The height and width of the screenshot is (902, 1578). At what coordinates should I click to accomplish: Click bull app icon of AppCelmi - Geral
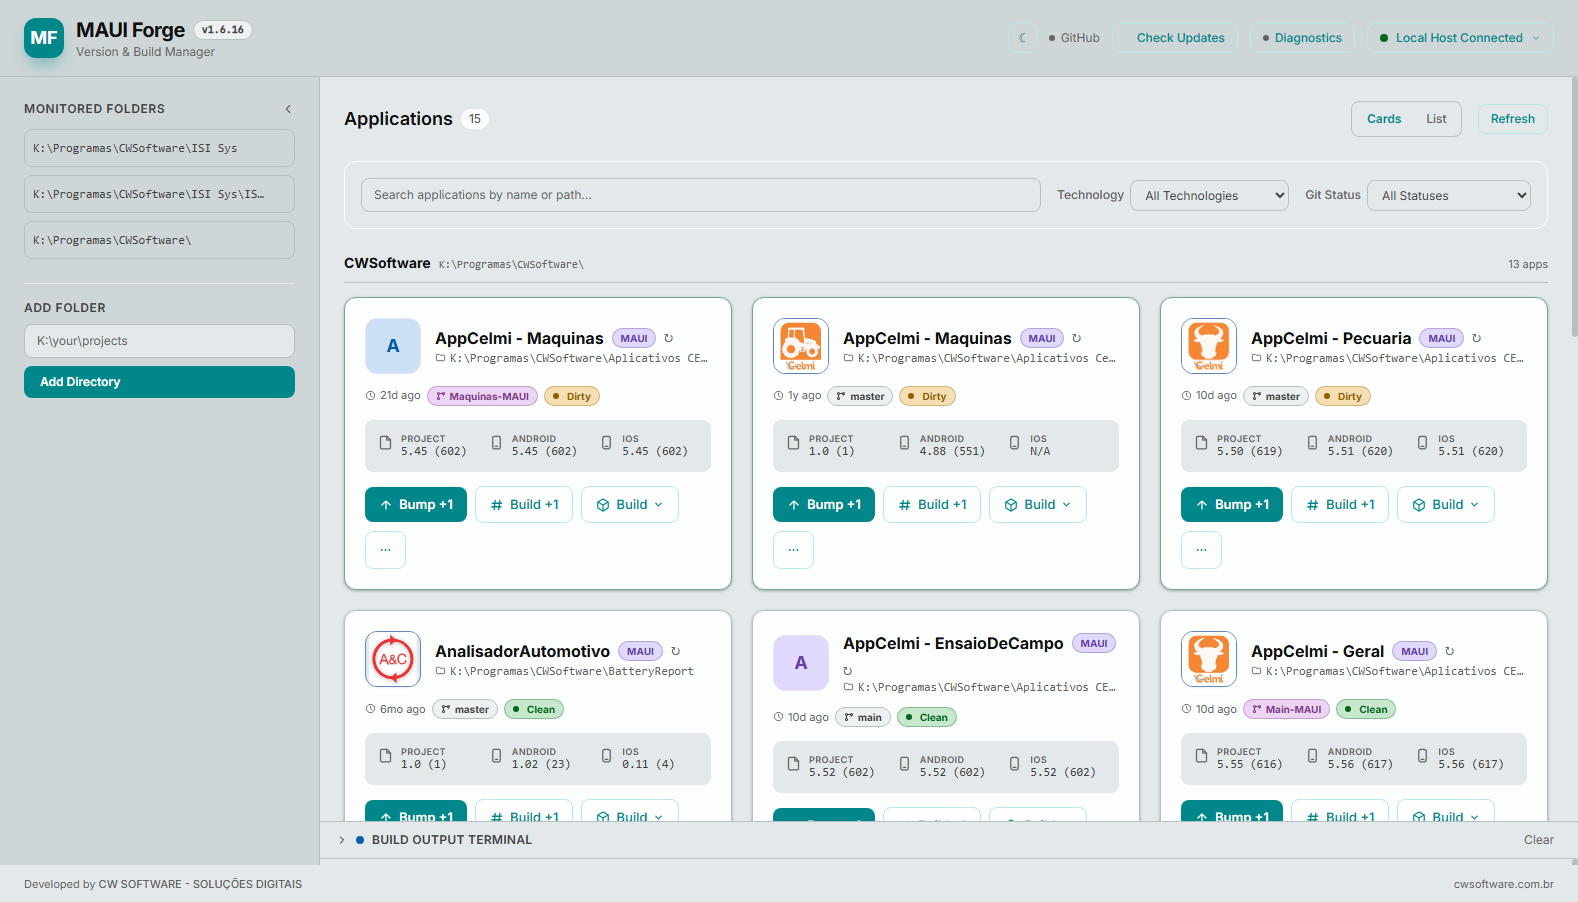[x=1209, y=659]
